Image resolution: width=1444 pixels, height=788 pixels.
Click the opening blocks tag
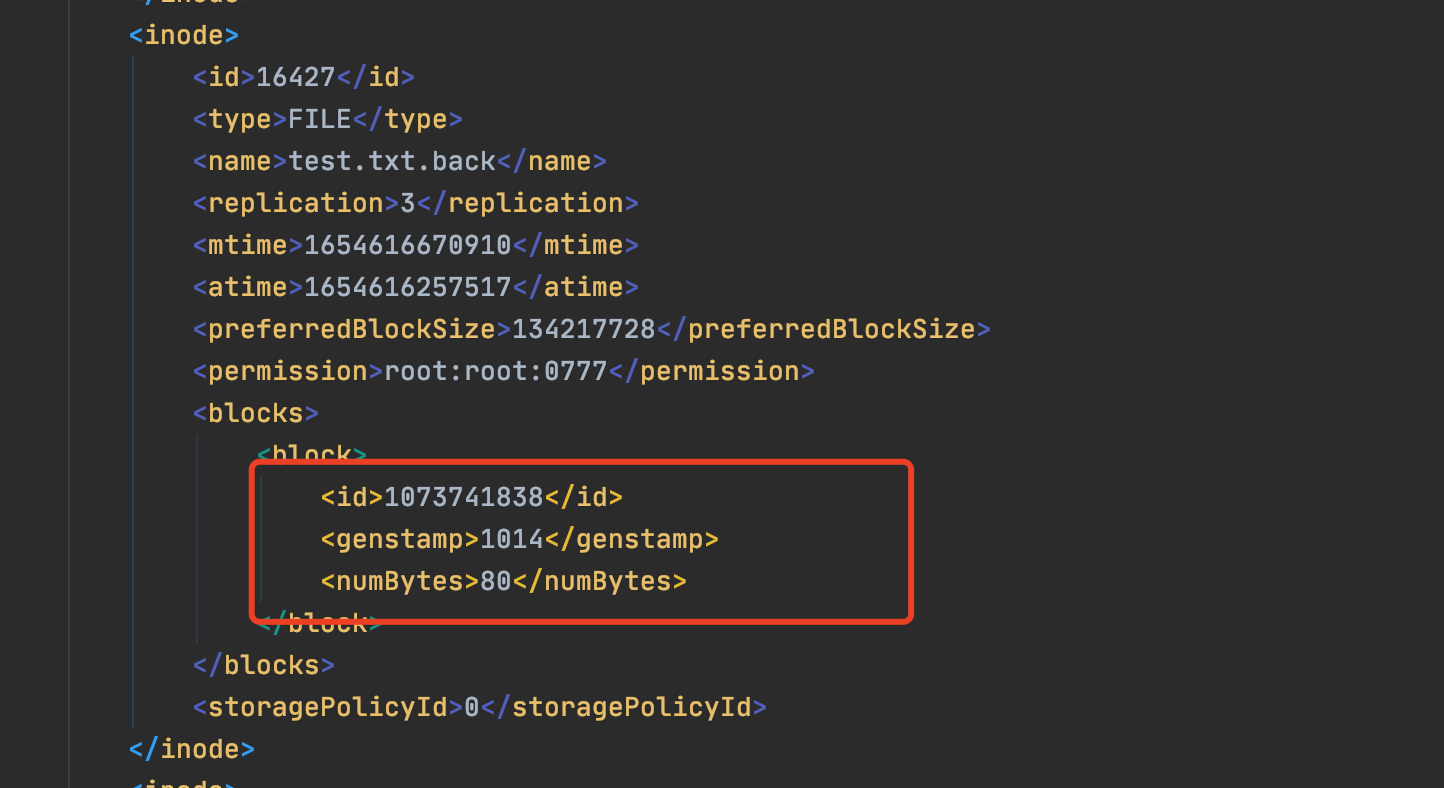(256, 413)
